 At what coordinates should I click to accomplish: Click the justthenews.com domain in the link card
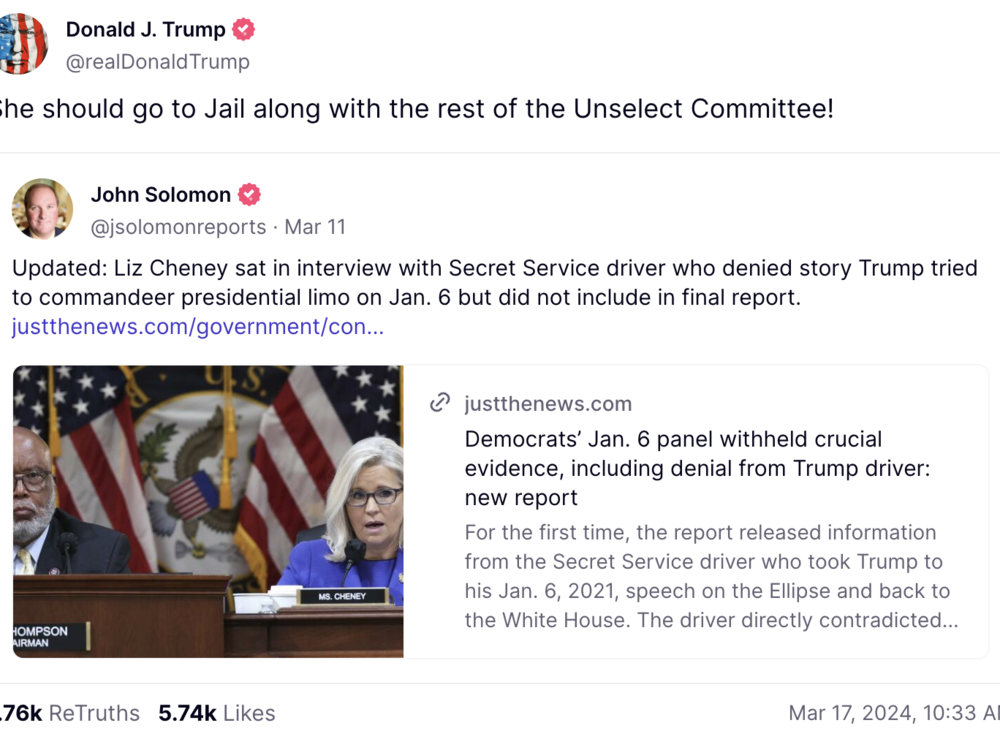pos(548,404)
